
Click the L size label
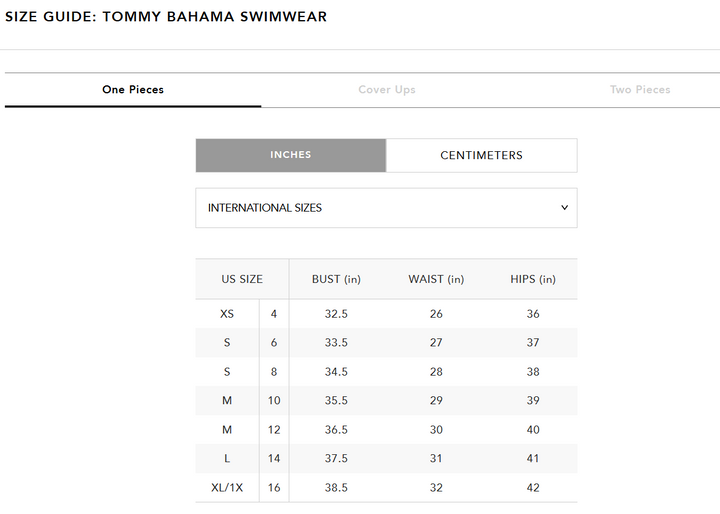227,458
